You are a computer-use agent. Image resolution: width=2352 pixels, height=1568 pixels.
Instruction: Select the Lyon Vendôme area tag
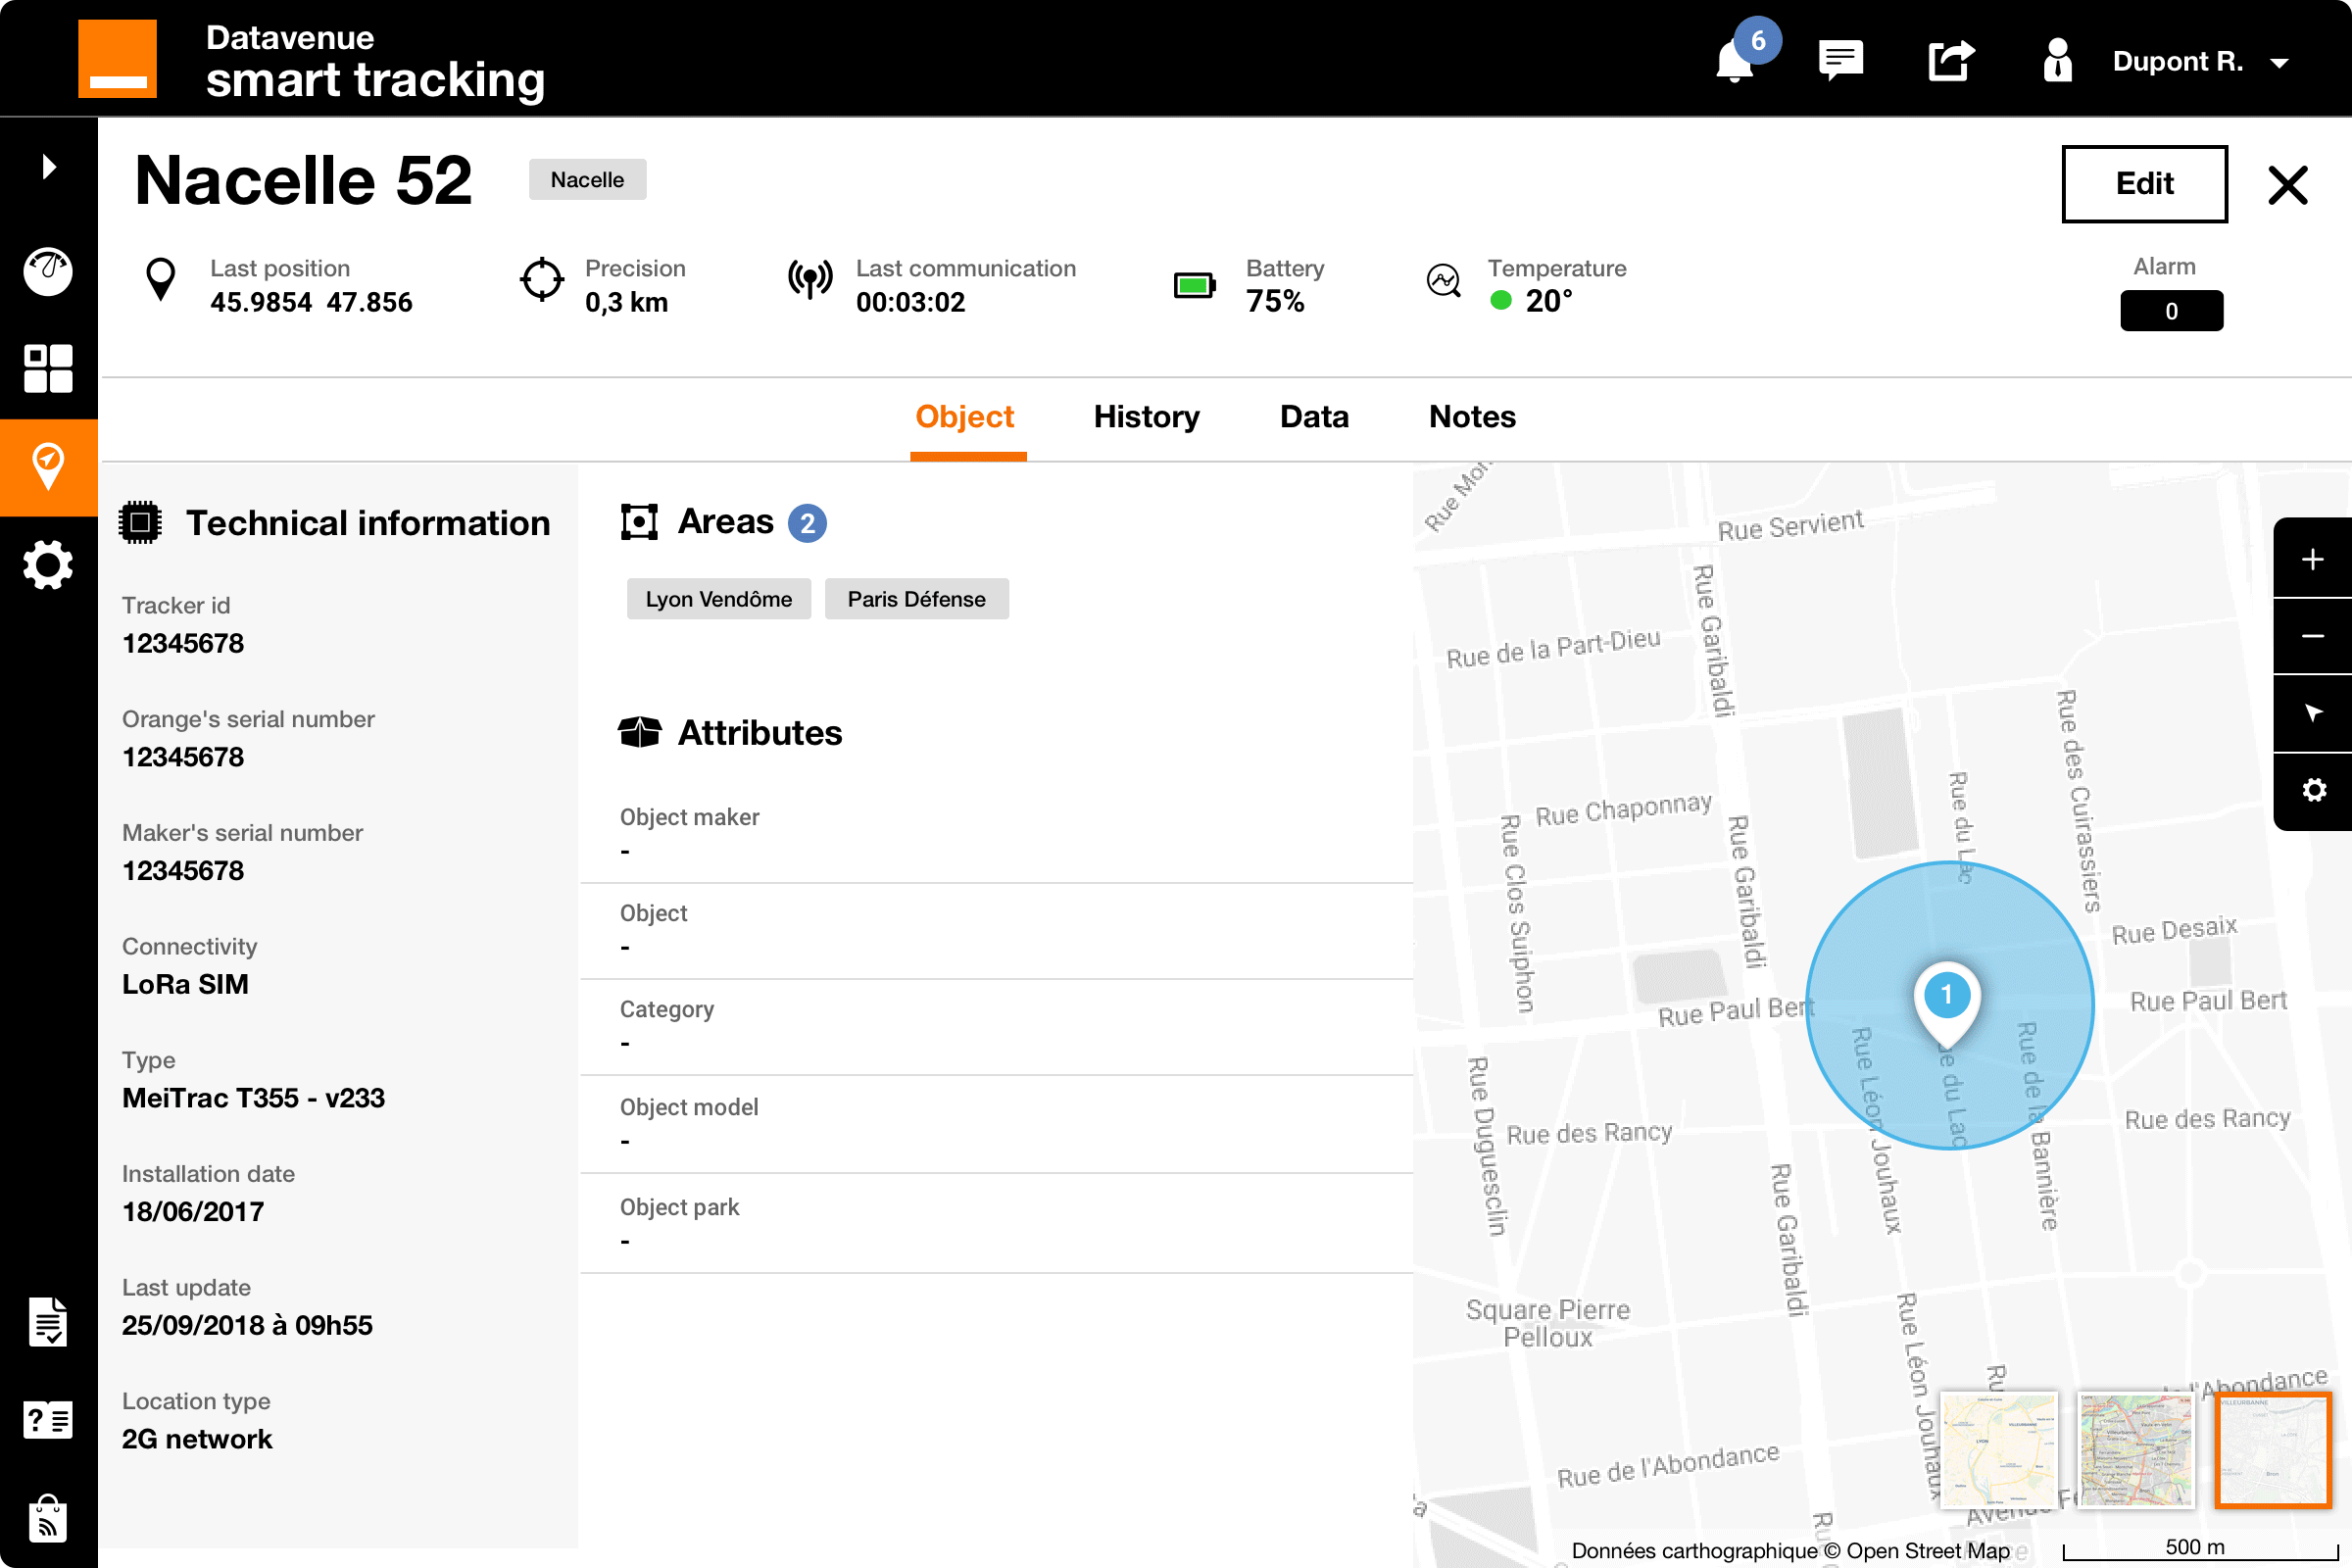(x=718, y=599)
